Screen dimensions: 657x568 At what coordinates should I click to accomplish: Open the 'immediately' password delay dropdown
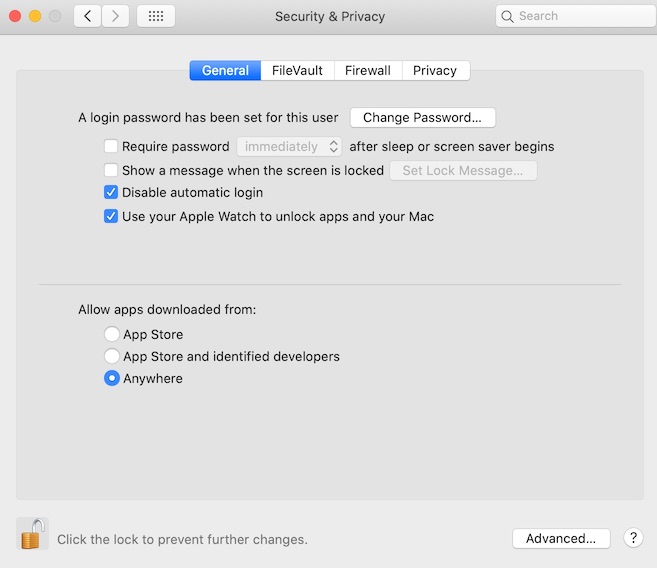pyautogui.click(x=289, y=147)
